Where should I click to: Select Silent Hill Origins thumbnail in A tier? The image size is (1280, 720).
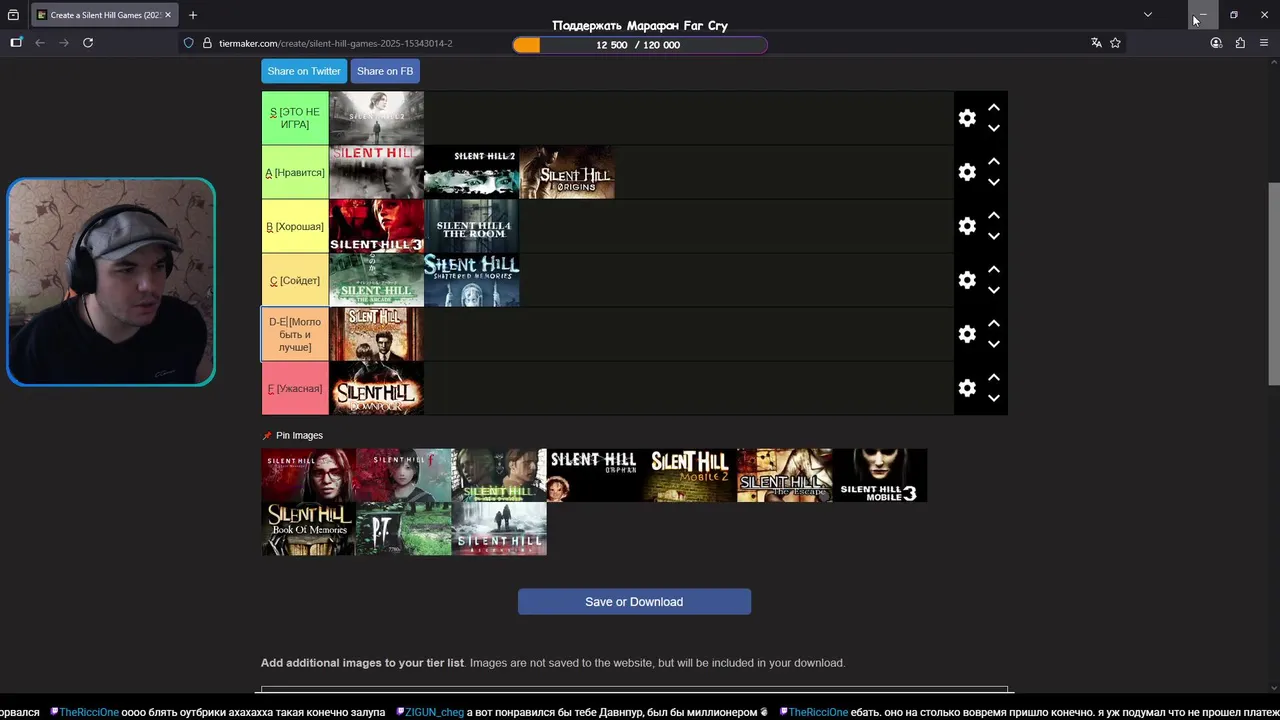coord(567,172)
